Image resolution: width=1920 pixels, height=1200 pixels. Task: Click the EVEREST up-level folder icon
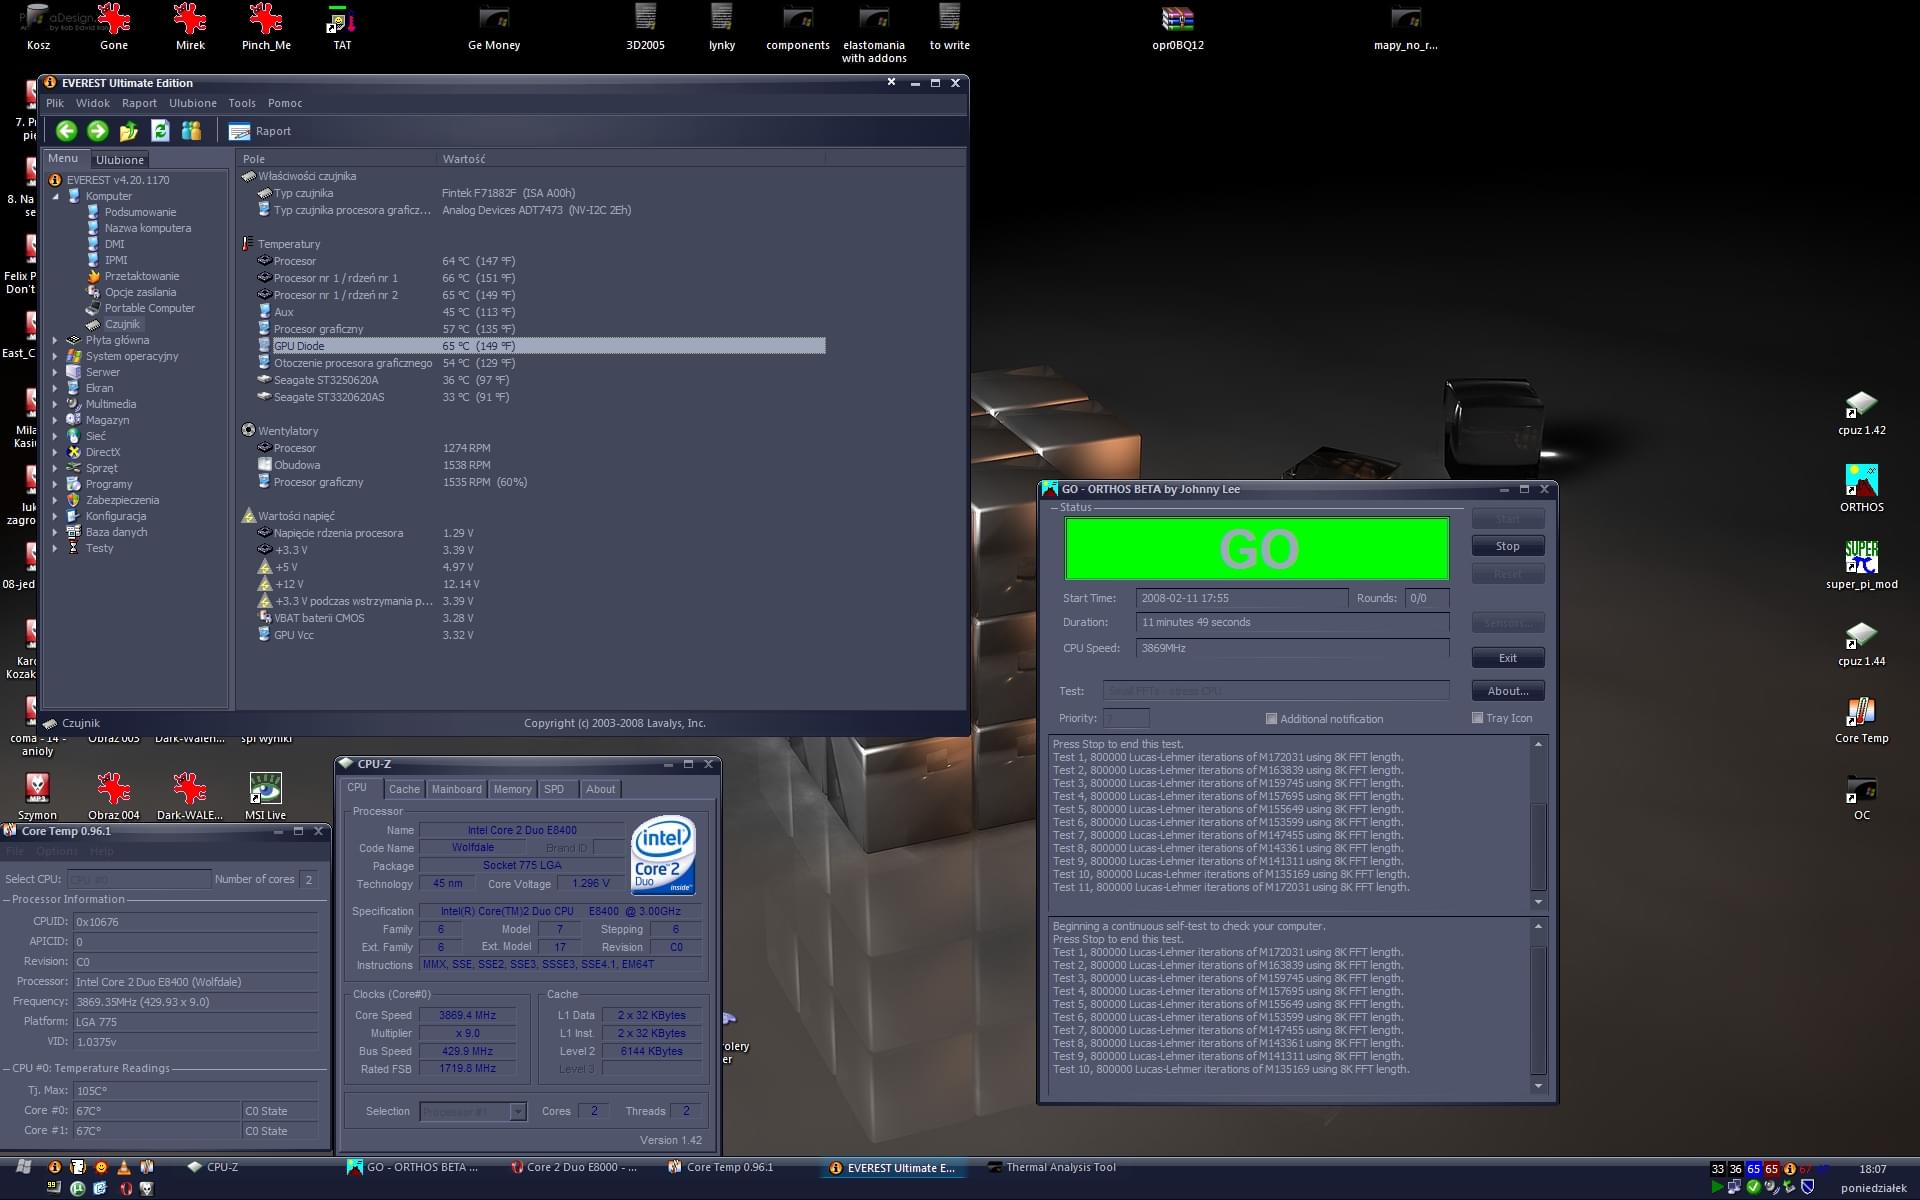coord(128,131)
